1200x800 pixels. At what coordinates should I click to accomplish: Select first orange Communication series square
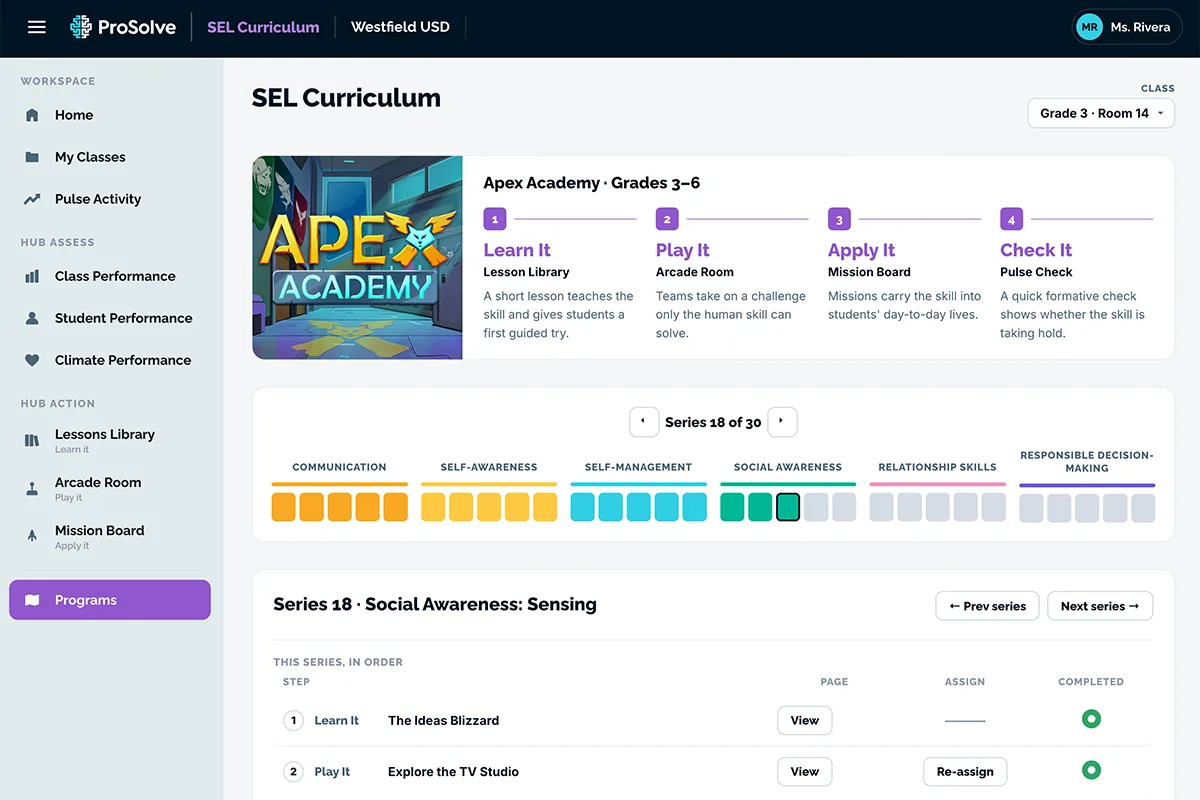click(x=284, y=507)
